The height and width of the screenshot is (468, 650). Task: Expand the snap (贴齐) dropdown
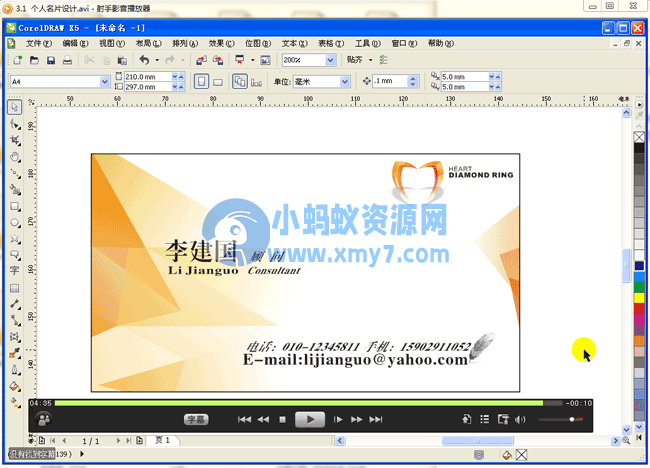click(x=371, y=60)
